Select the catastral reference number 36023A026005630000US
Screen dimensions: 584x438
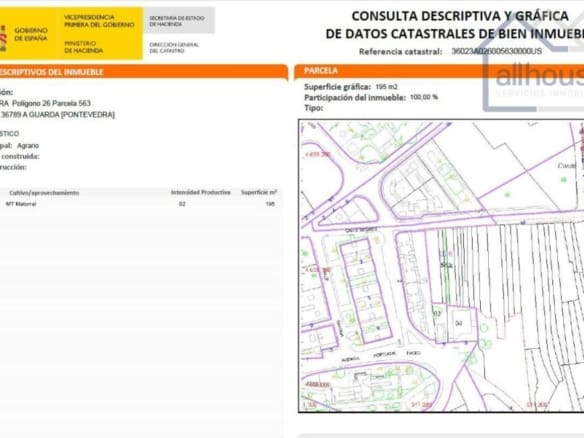(x=496, y=51)
